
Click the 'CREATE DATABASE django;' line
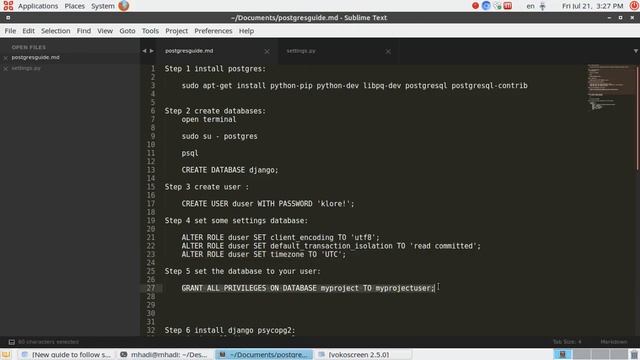230,170
